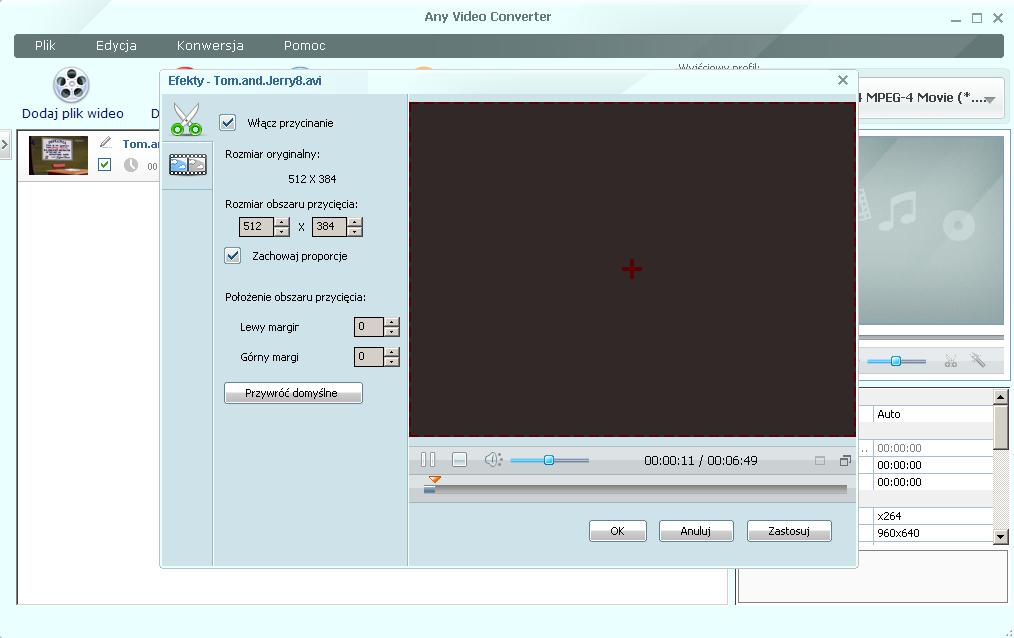Switch to the video effects filmstrip tab
Viewport: 1014px width, 638px height.
(187, 165)
